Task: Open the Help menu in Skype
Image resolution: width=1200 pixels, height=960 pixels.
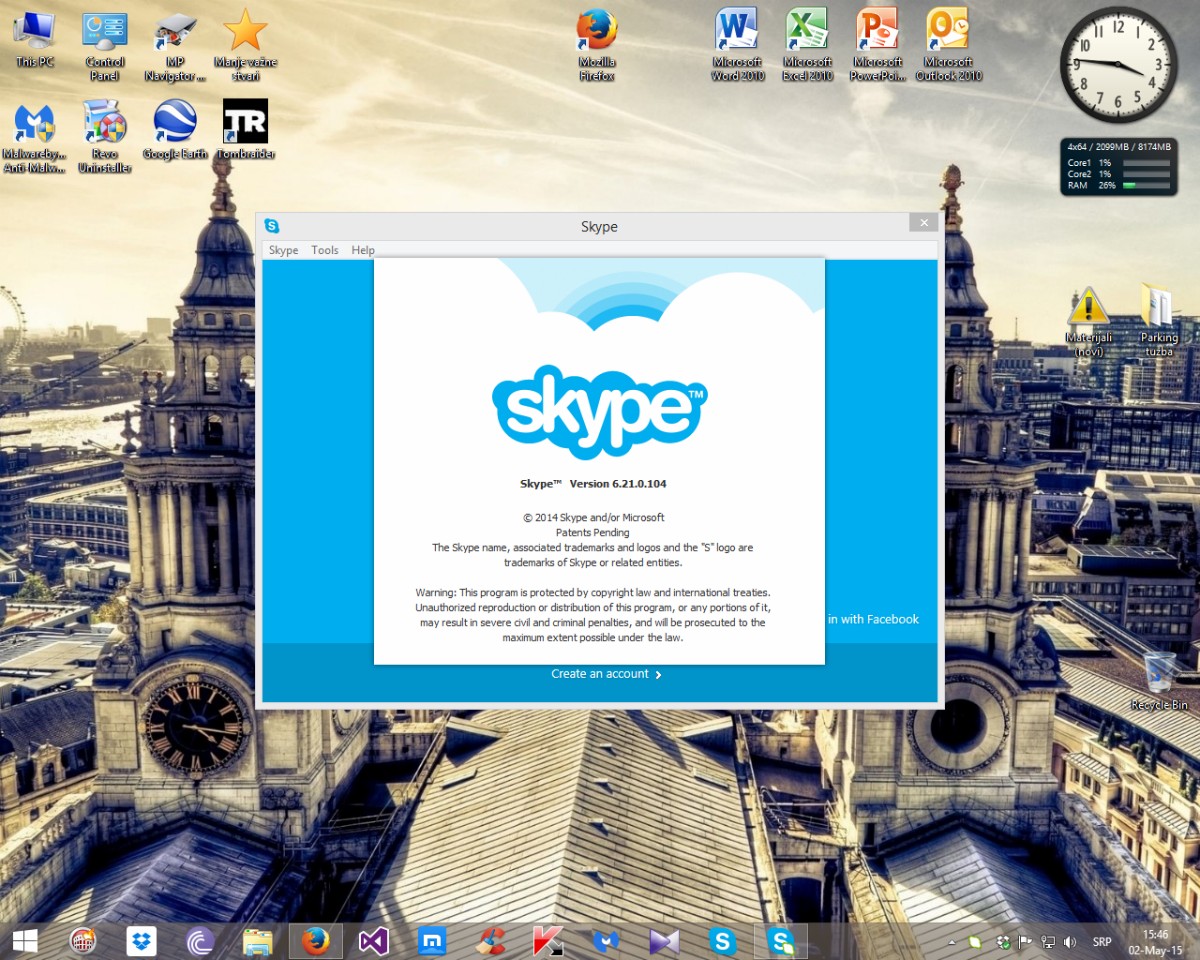Action: pos(363,250)
